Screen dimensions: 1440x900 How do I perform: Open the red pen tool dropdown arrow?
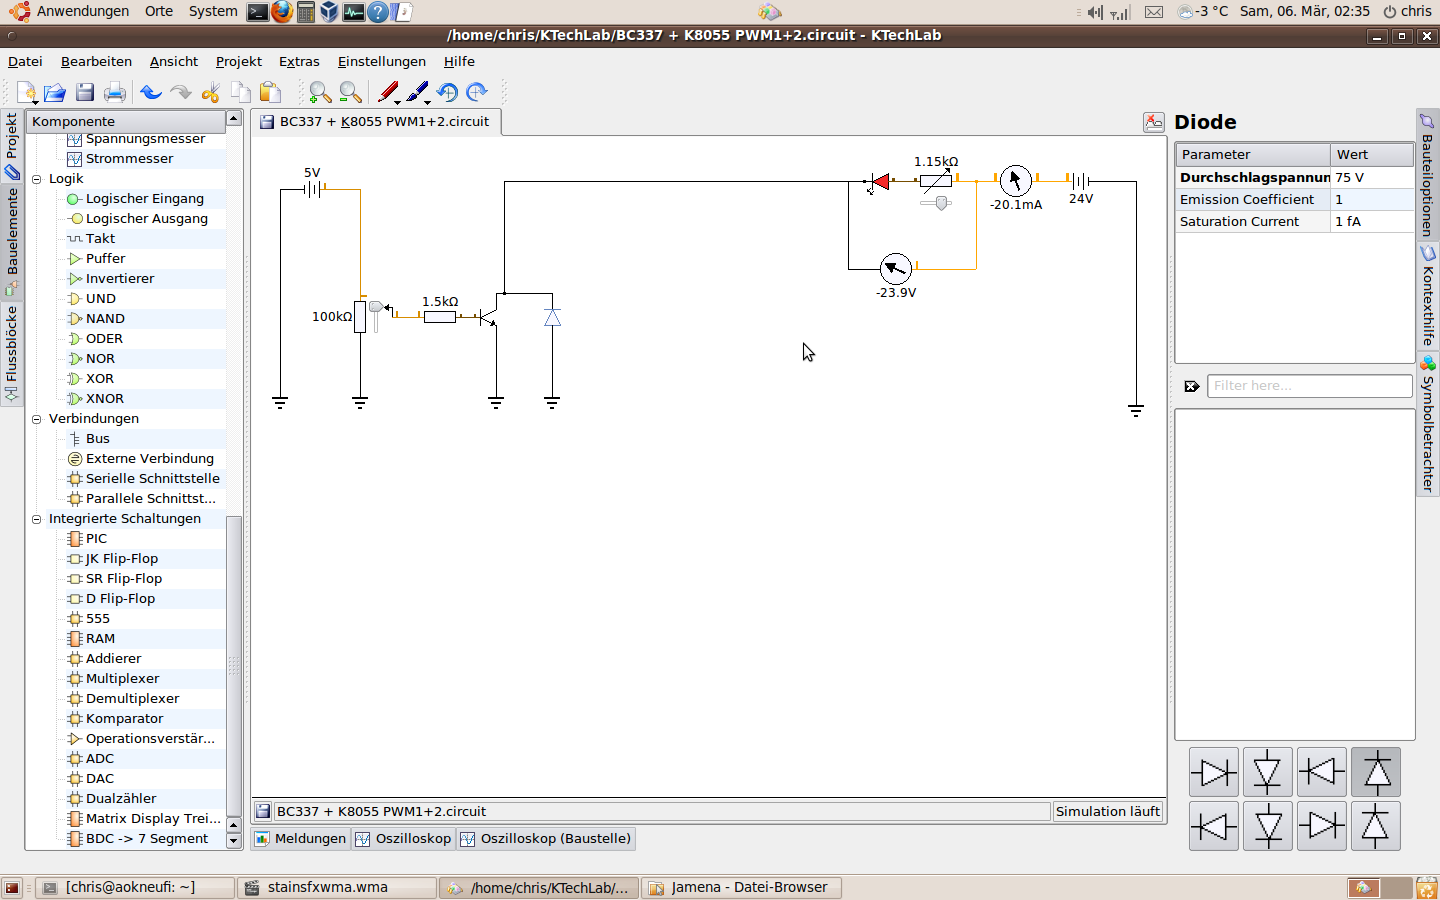click(398, 102)
